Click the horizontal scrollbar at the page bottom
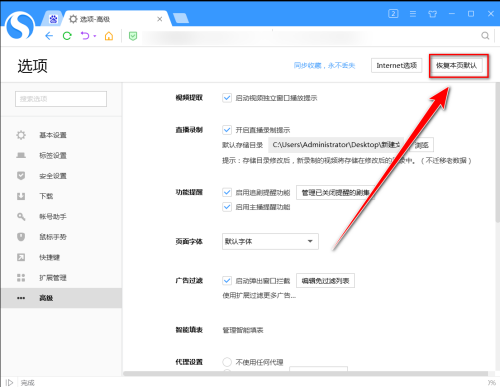Viewport: 500px width, 387px height. click(x=306, y=373)
